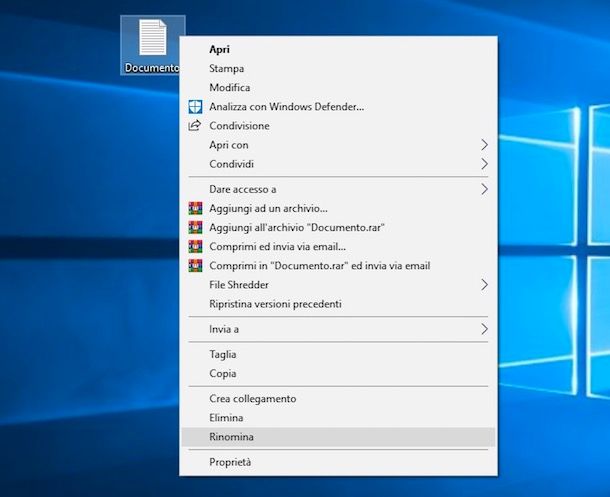Expand the 'Dare accesso a' submenu arrow
The image size is (610, 497).
pyautogui.click(x=484, y=189)
